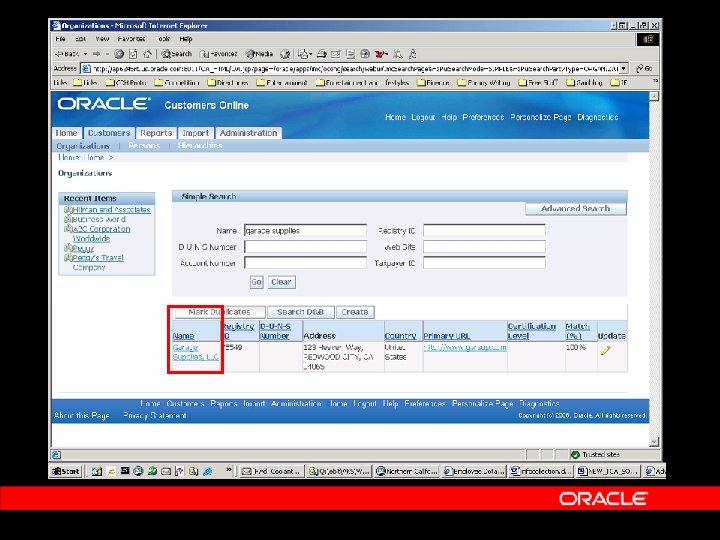
Task: Switch to the NEW_TCA taskbar document
Action: tap(608, 471)
